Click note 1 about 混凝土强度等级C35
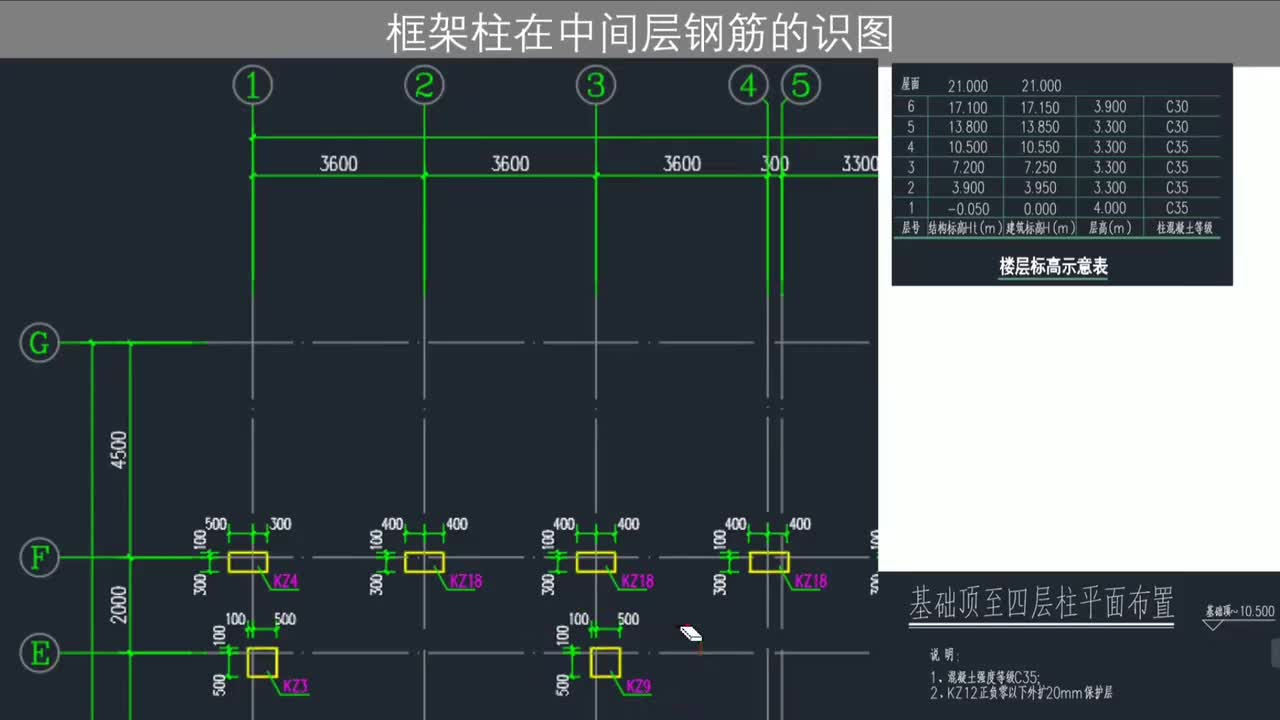Viewport: 1280px width, 720px height. coord(986,677)
